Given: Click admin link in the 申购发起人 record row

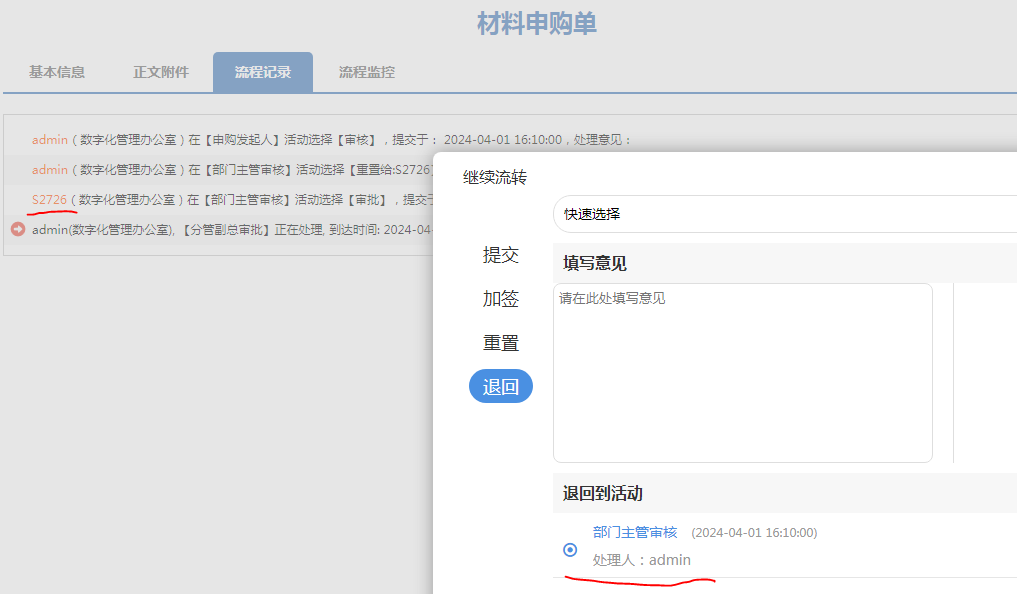Looking at the screenshot, I should pyautogui.click(x=50, y=140).
